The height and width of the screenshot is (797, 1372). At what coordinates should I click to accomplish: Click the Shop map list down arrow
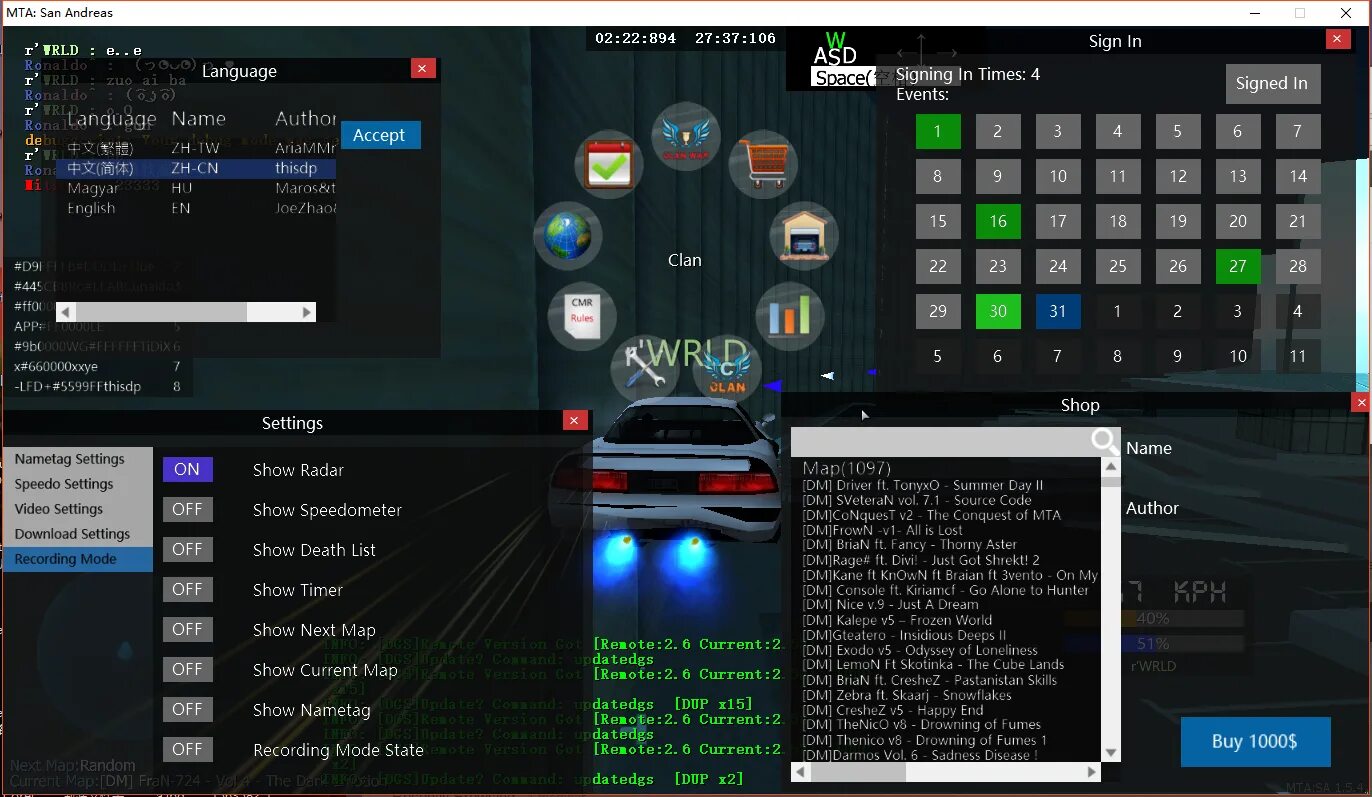click(x=1111, y=753)
